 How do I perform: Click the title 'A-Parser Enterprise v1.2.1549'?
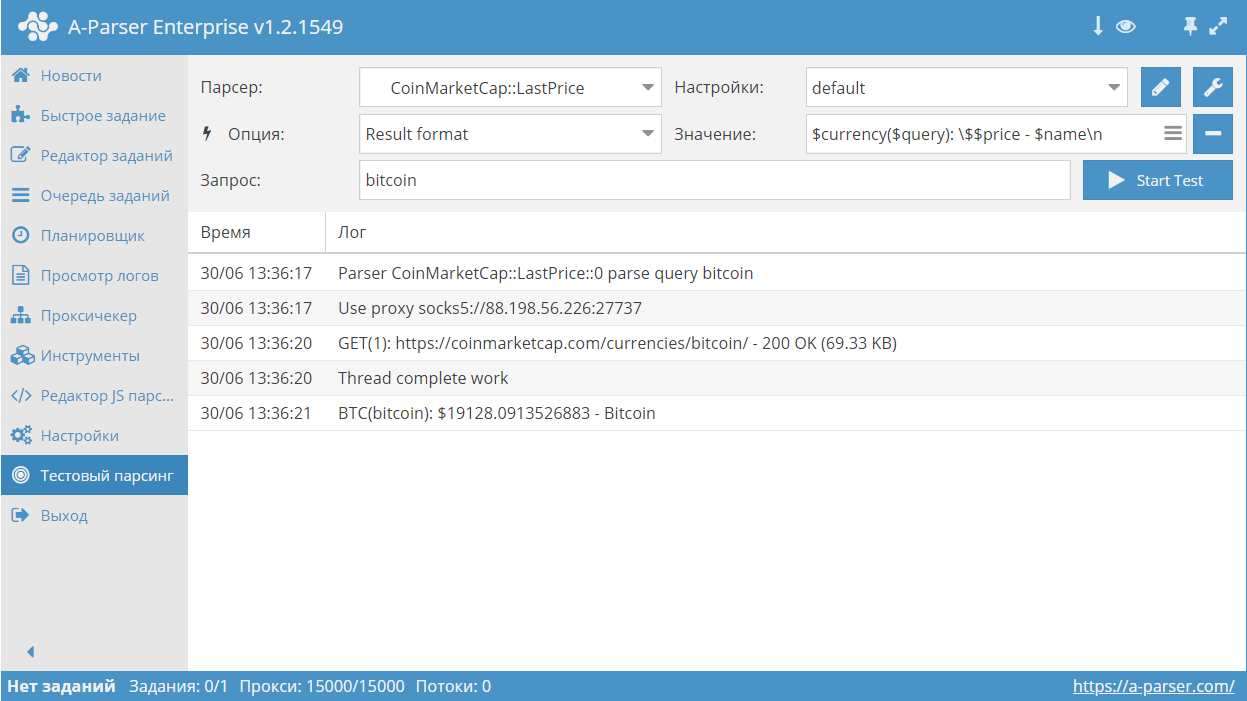click(x=205, y=27)
